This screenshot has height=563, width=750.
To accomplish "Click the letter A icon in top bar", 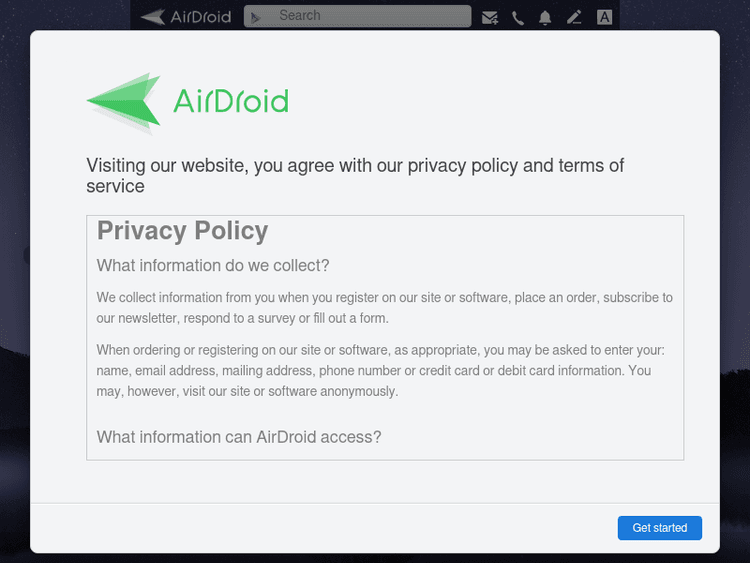I will pyautogui.click(x=604, y=17).
